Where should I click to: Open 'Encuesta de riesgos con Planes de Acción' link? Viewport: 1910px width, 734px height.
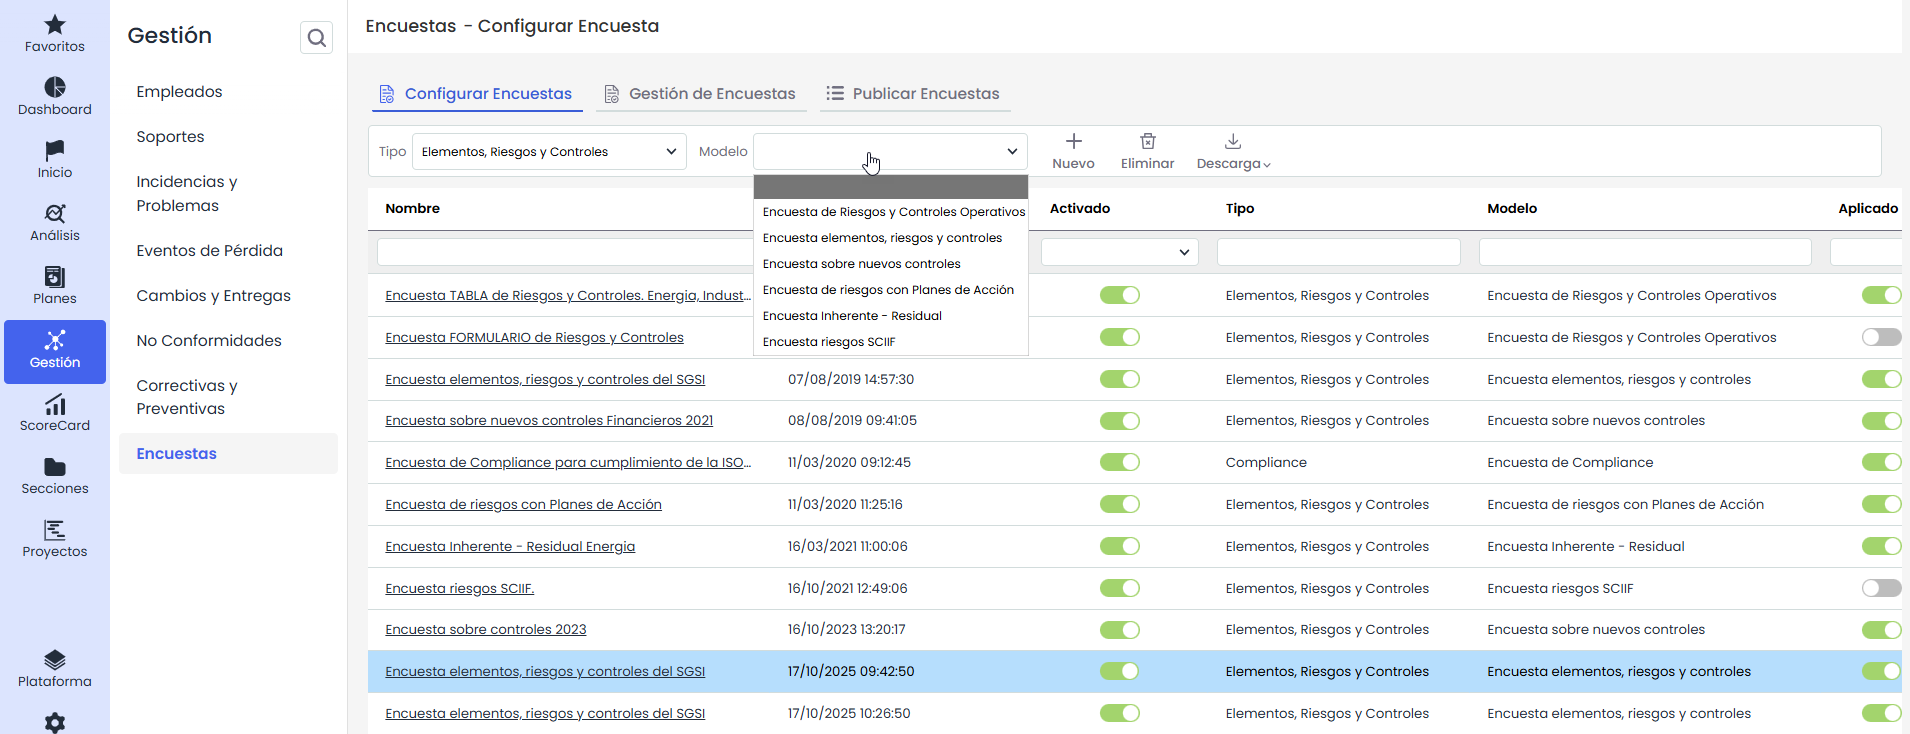click(x=523, y=505)
